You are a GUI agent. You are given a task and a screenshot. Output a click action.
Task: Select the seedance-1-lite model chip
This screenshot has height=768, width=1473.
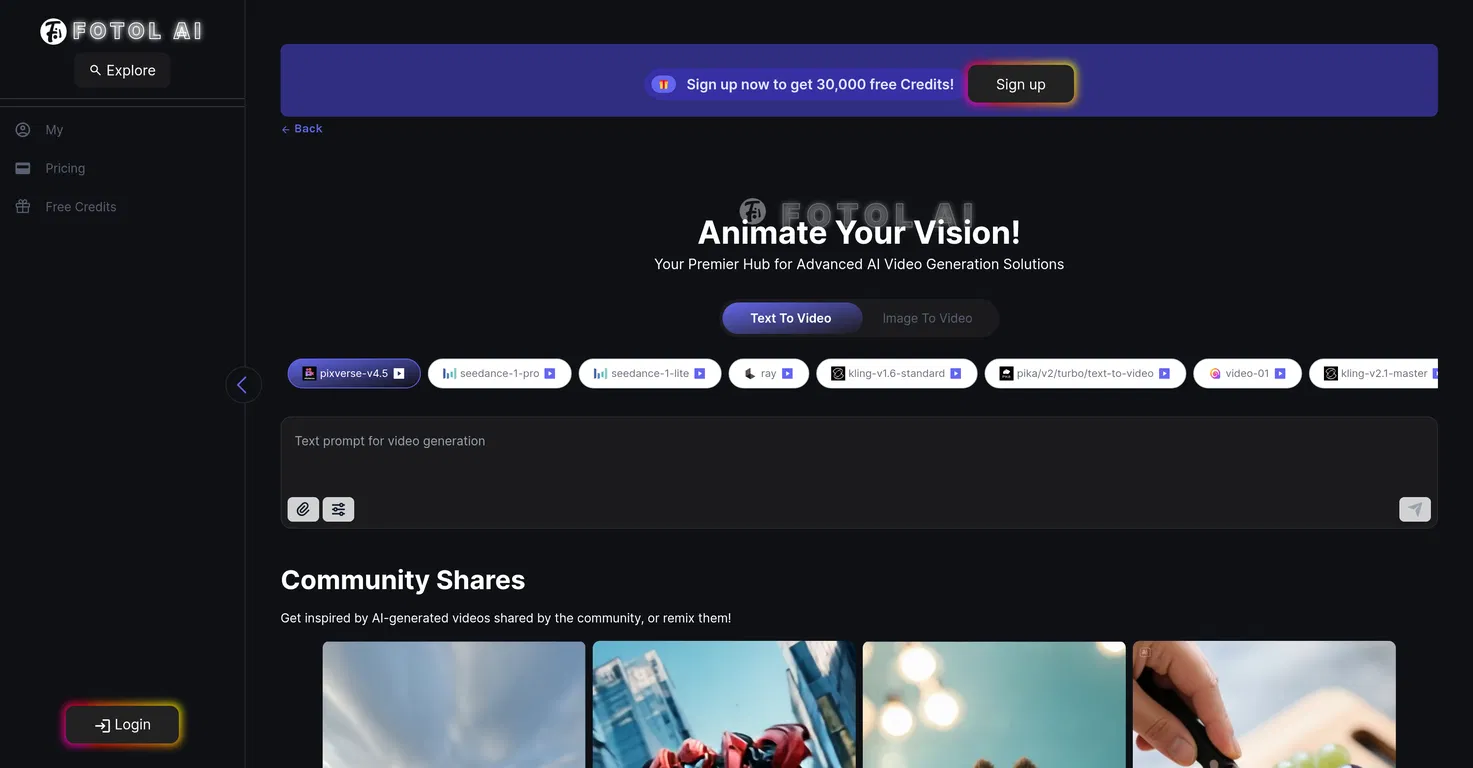(x=650, y=373)
